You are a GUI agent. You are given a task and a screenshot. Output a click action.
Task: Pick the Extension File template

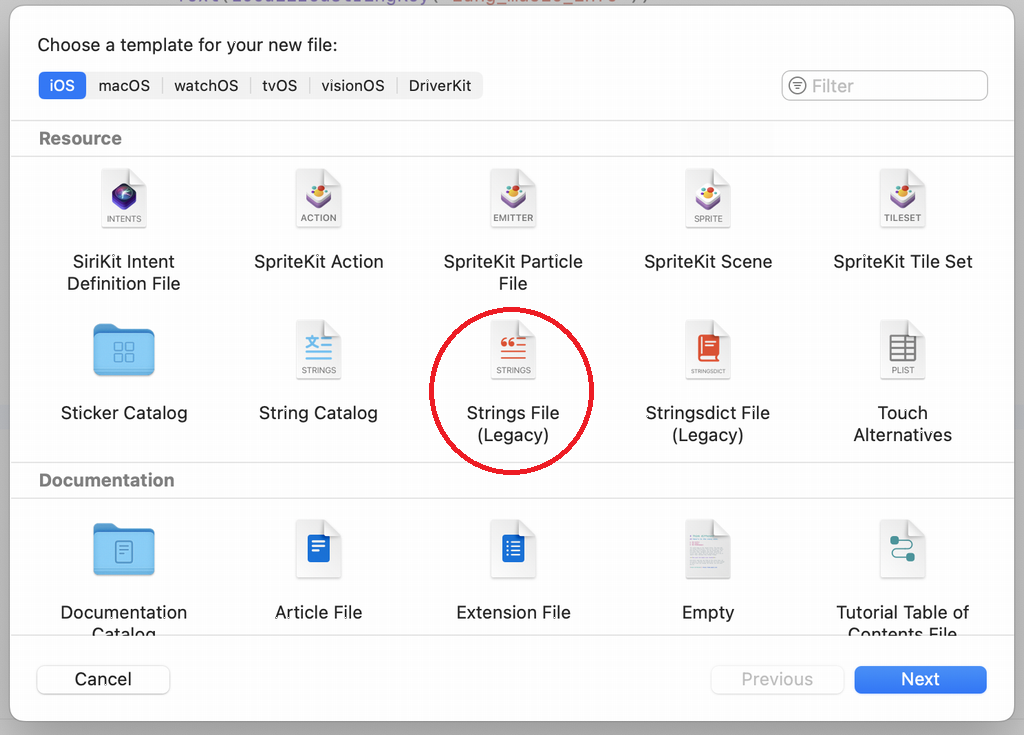coord(513,550)
